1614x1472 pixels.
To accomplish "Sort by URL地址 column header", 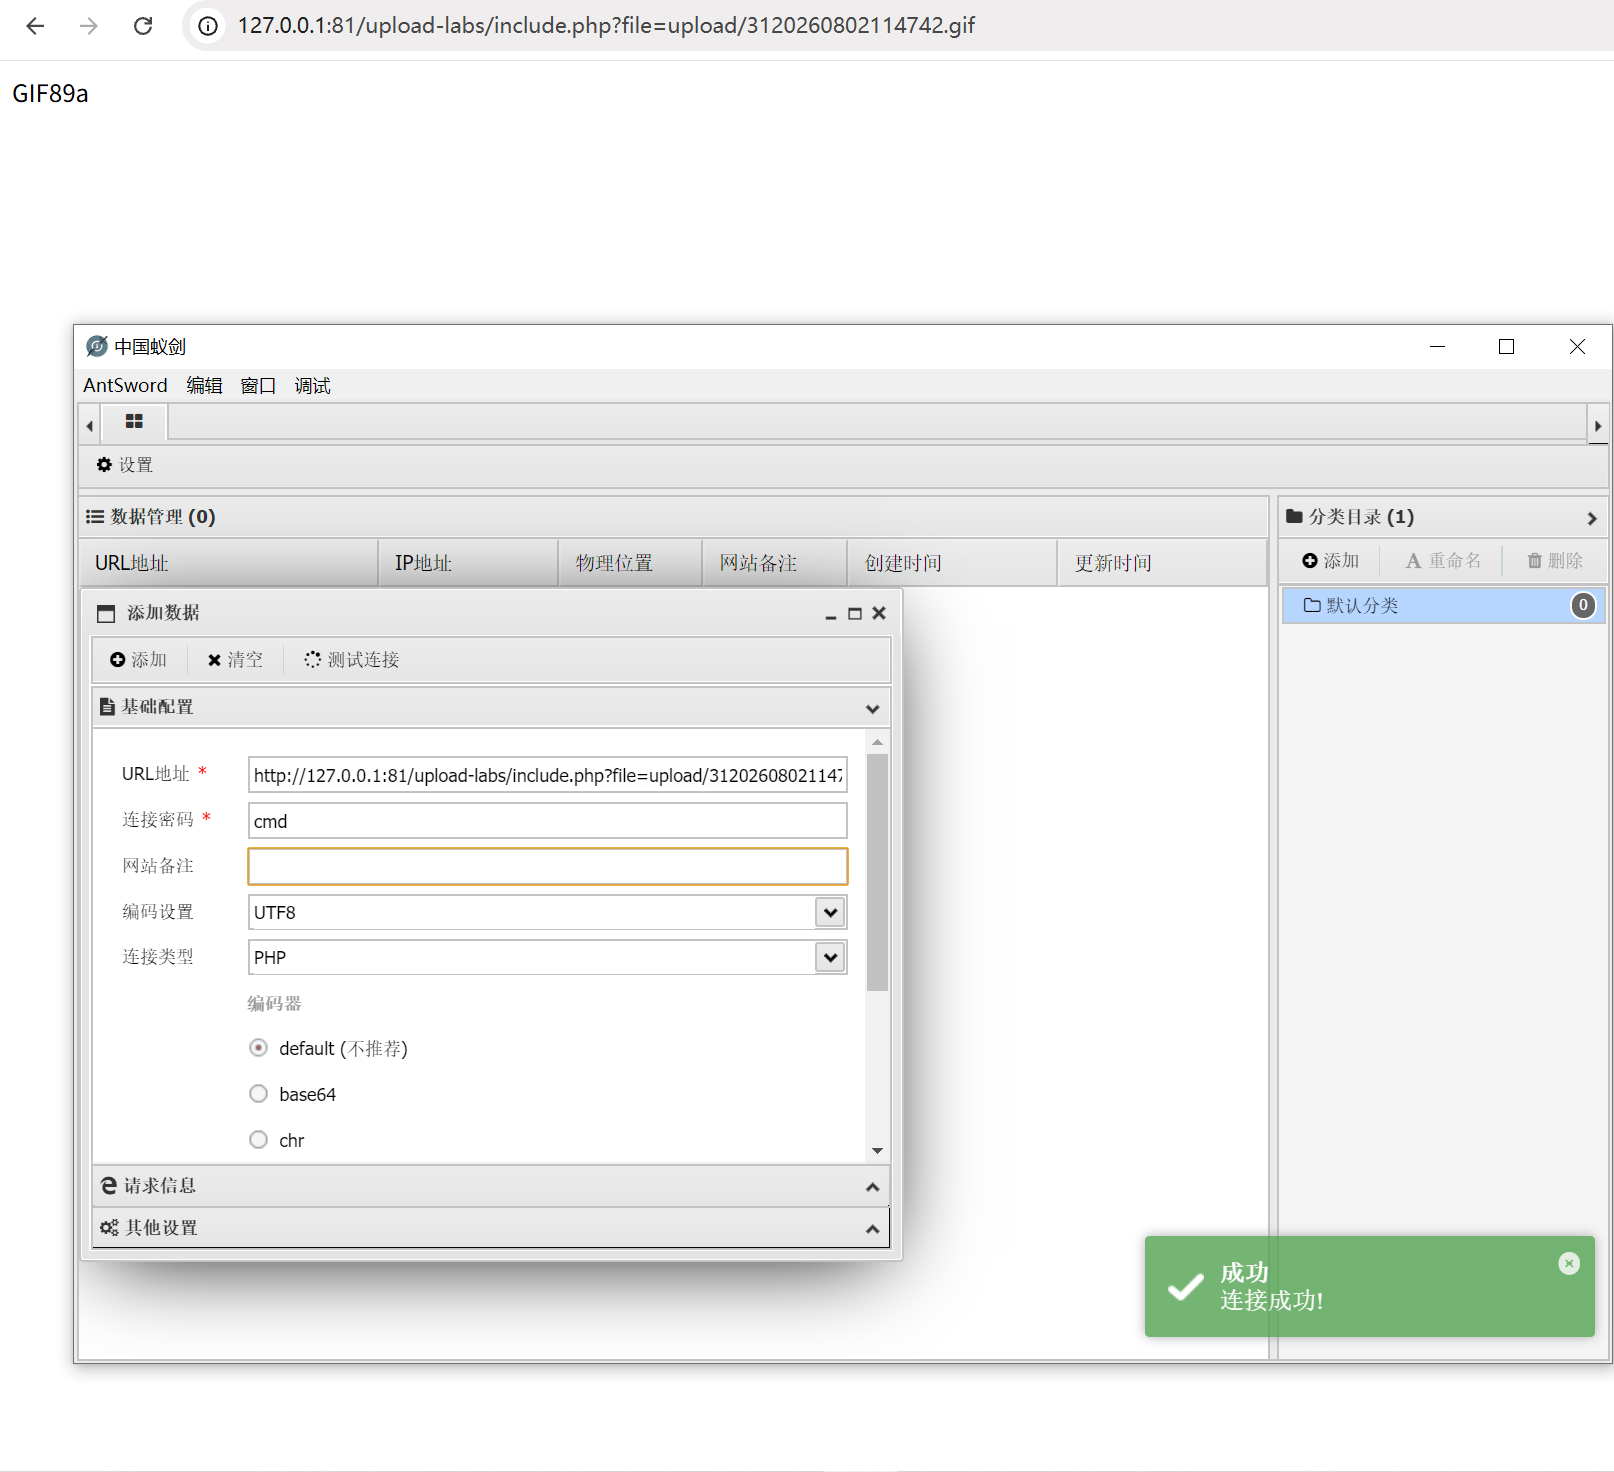I will pyautogui.click(x=229, y=563).
